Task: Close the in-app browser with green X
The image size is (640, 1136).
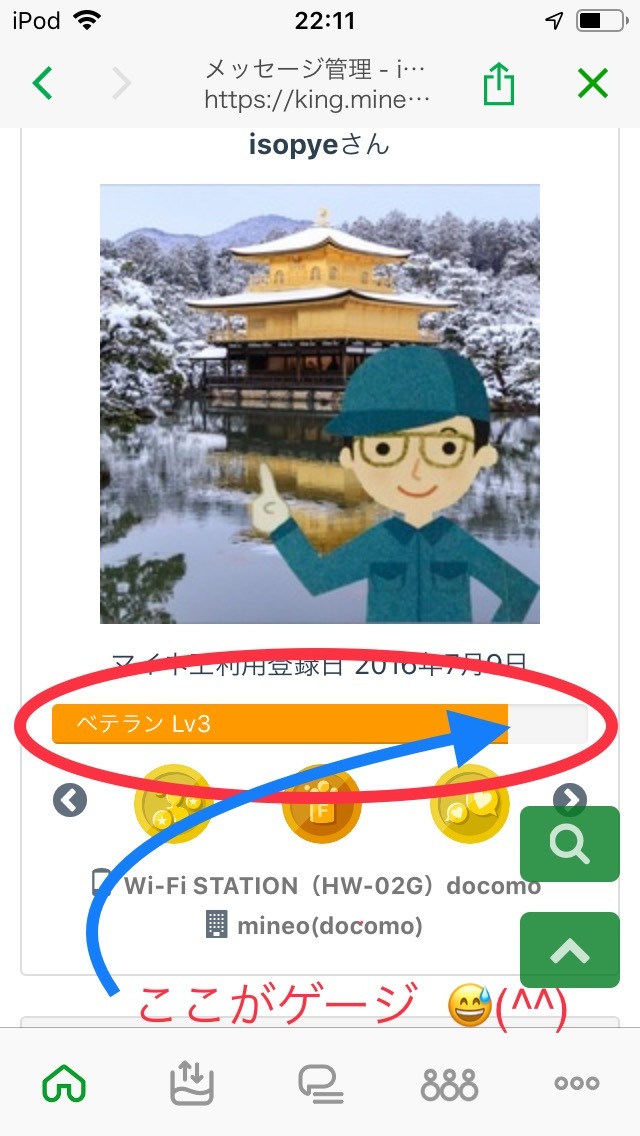Action: tap(593, 84)
